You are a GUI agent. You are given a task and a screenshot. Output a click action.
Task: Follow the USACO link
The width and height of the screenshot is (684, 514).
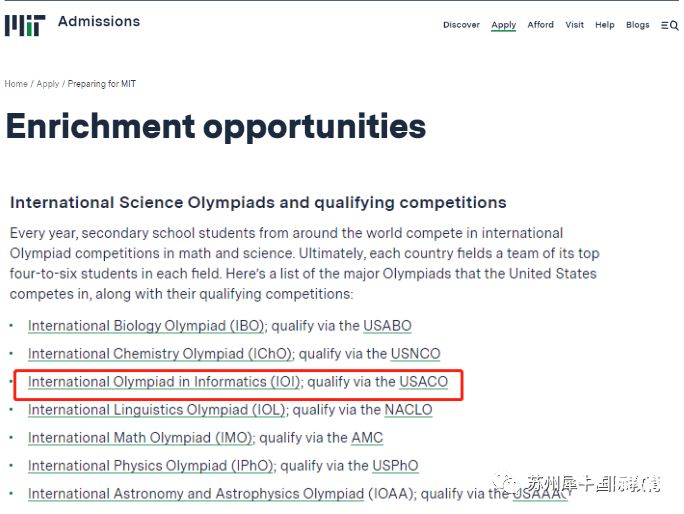point(424,382)
